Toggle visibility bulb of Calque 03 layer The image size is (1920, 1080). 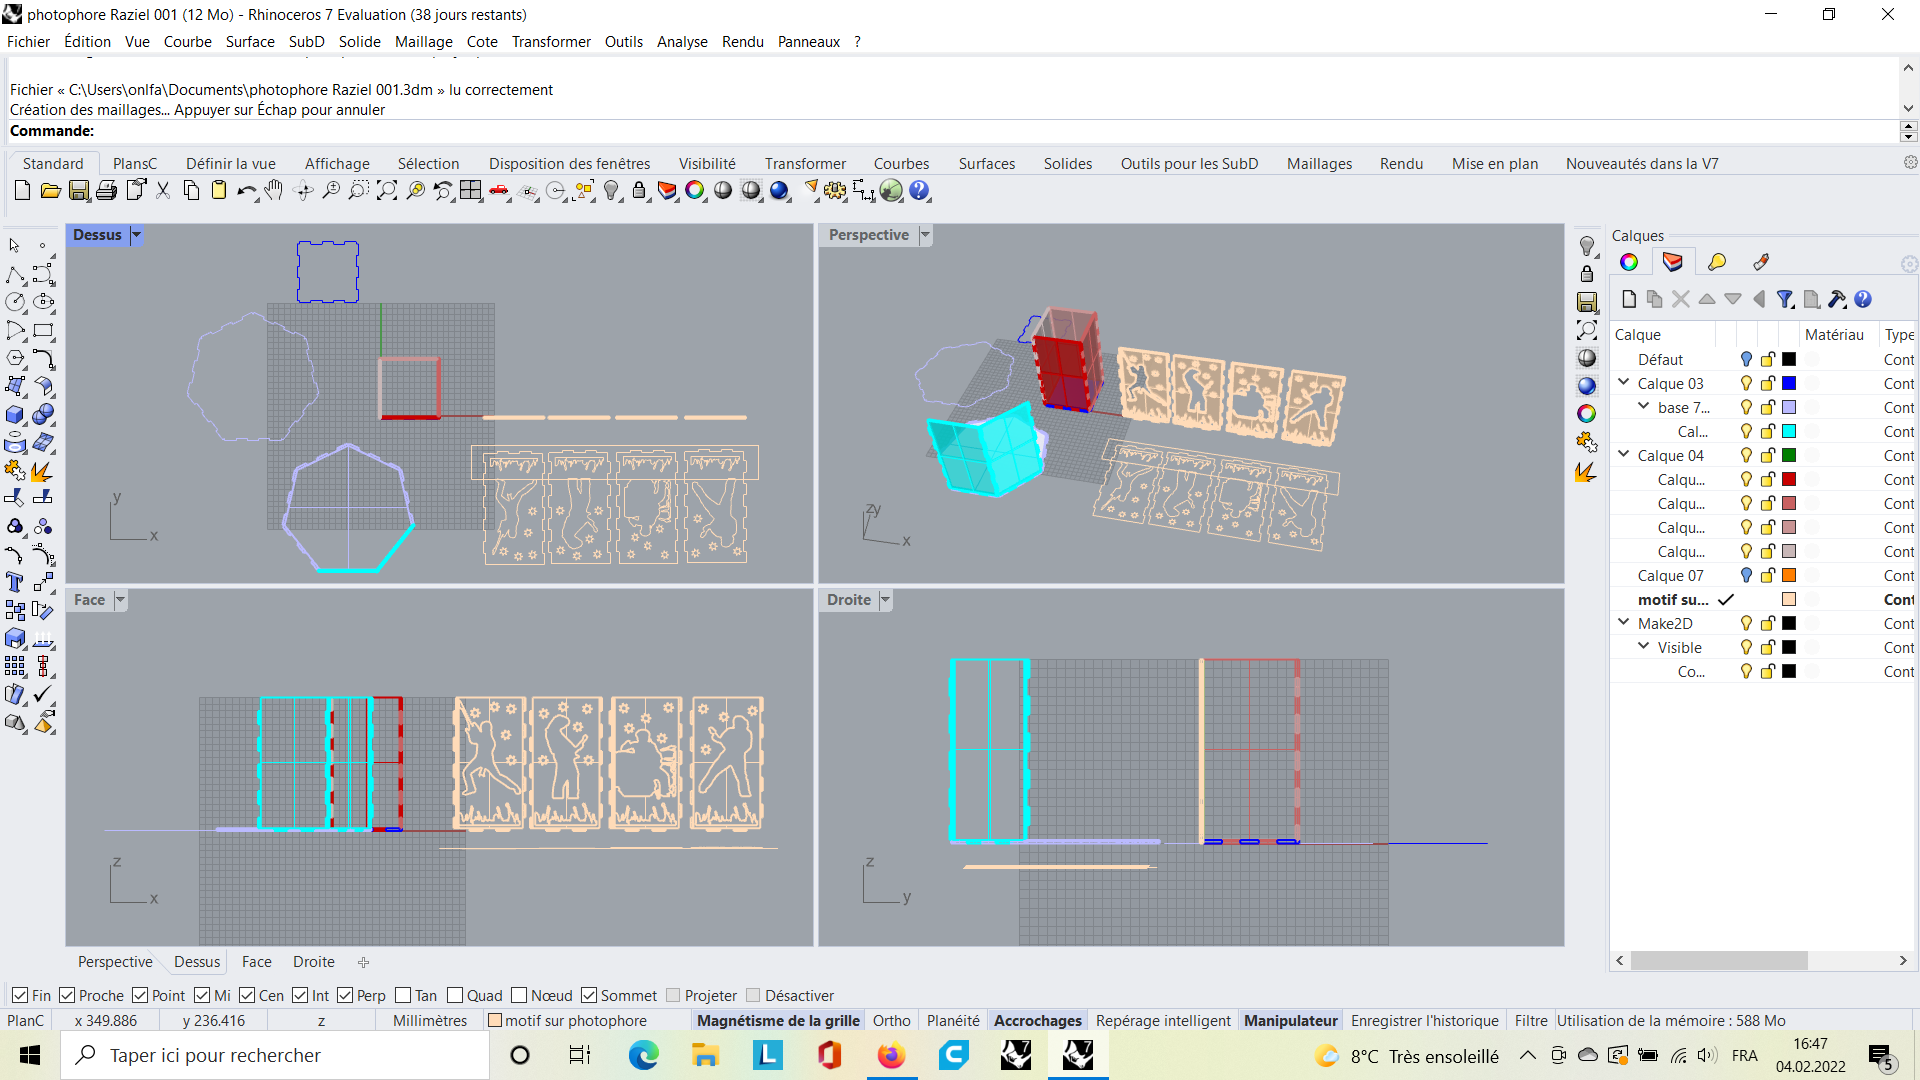click(1746, 384)
